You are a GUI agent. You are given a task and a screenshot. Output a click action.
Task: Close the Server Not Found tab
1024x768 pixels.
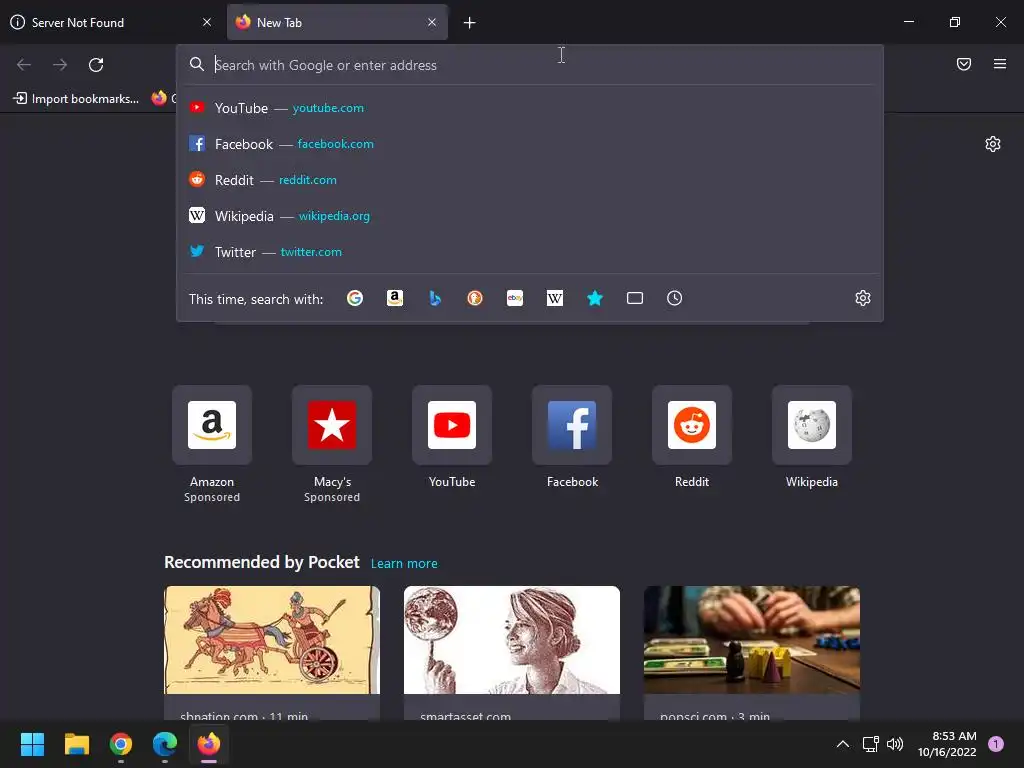207,22
